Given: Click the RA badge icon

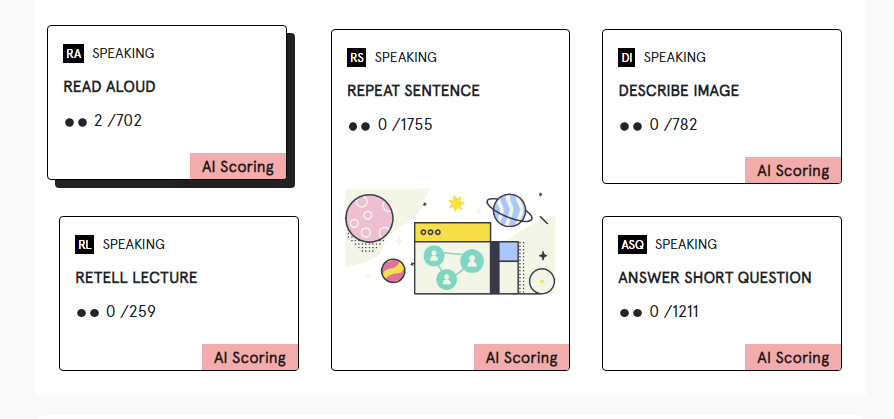Looking at the screenshot, I should click(x=73, y=53).
